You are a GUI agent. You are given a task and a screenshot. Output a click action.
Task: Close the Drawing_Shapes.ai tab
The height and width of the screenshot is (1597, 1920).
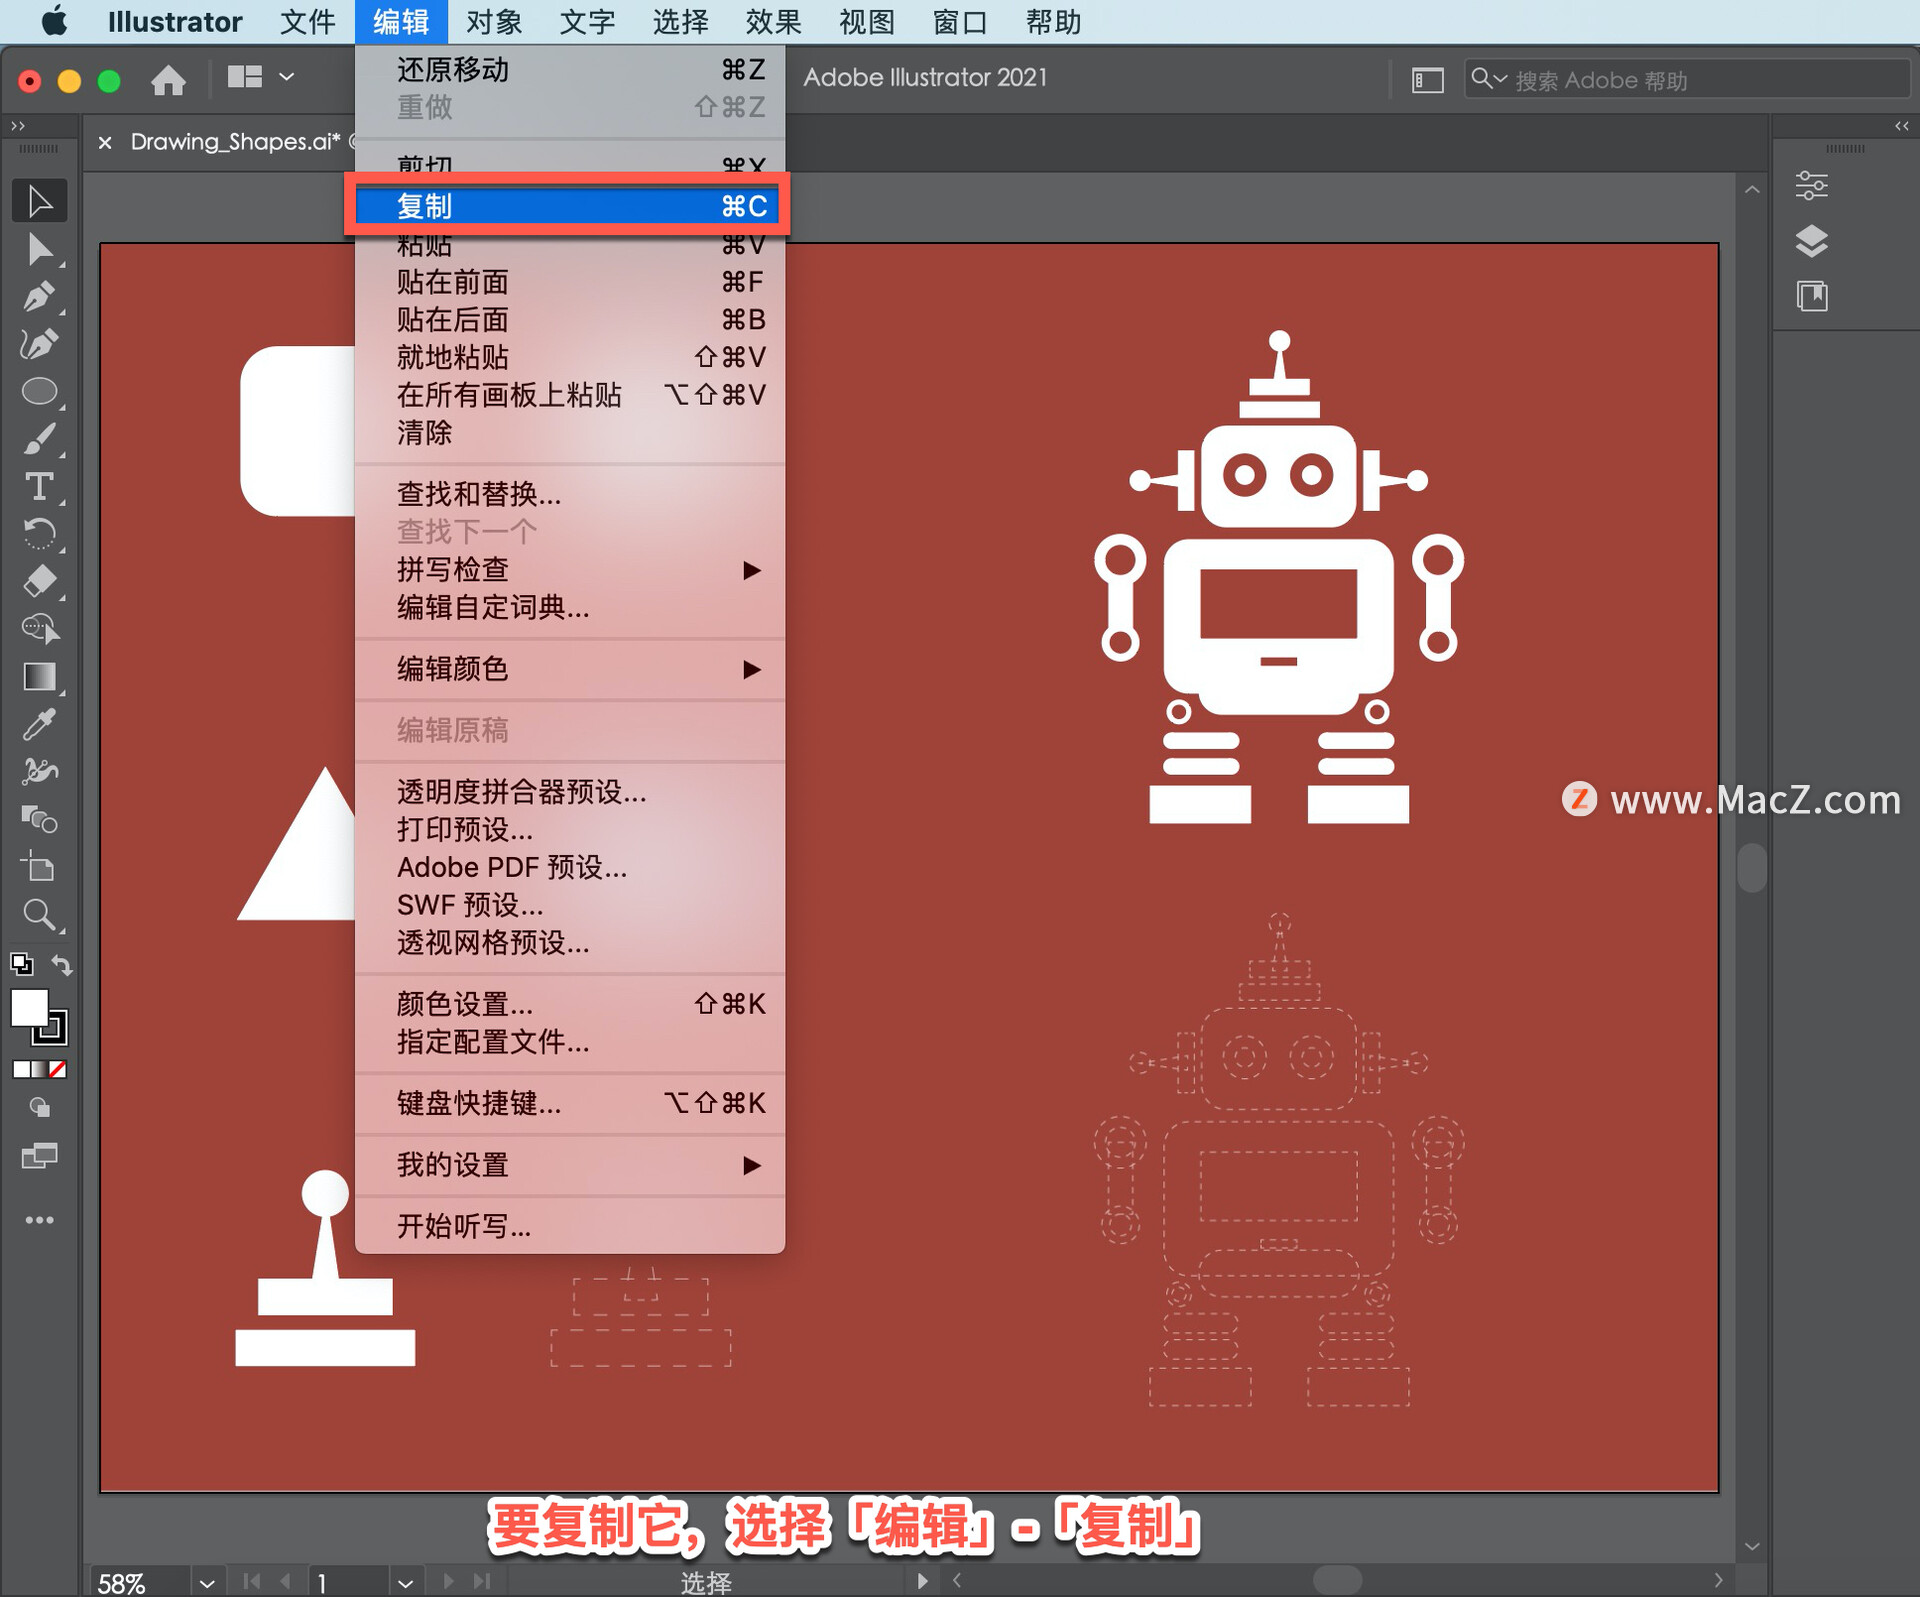coord(105,142)
